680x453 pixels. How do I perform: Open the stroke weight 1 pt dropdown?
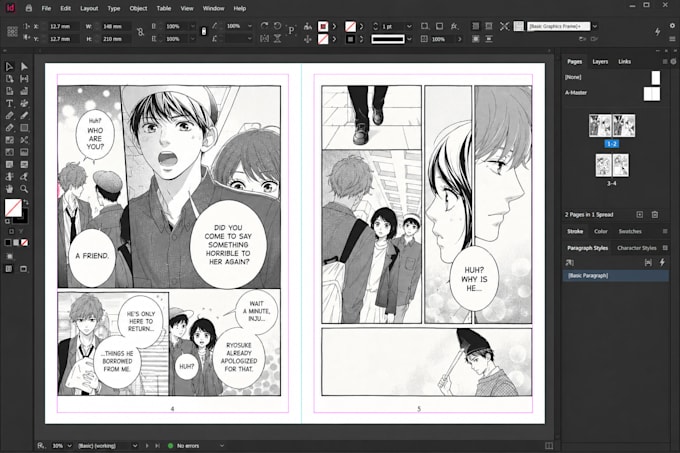(409, 26)
